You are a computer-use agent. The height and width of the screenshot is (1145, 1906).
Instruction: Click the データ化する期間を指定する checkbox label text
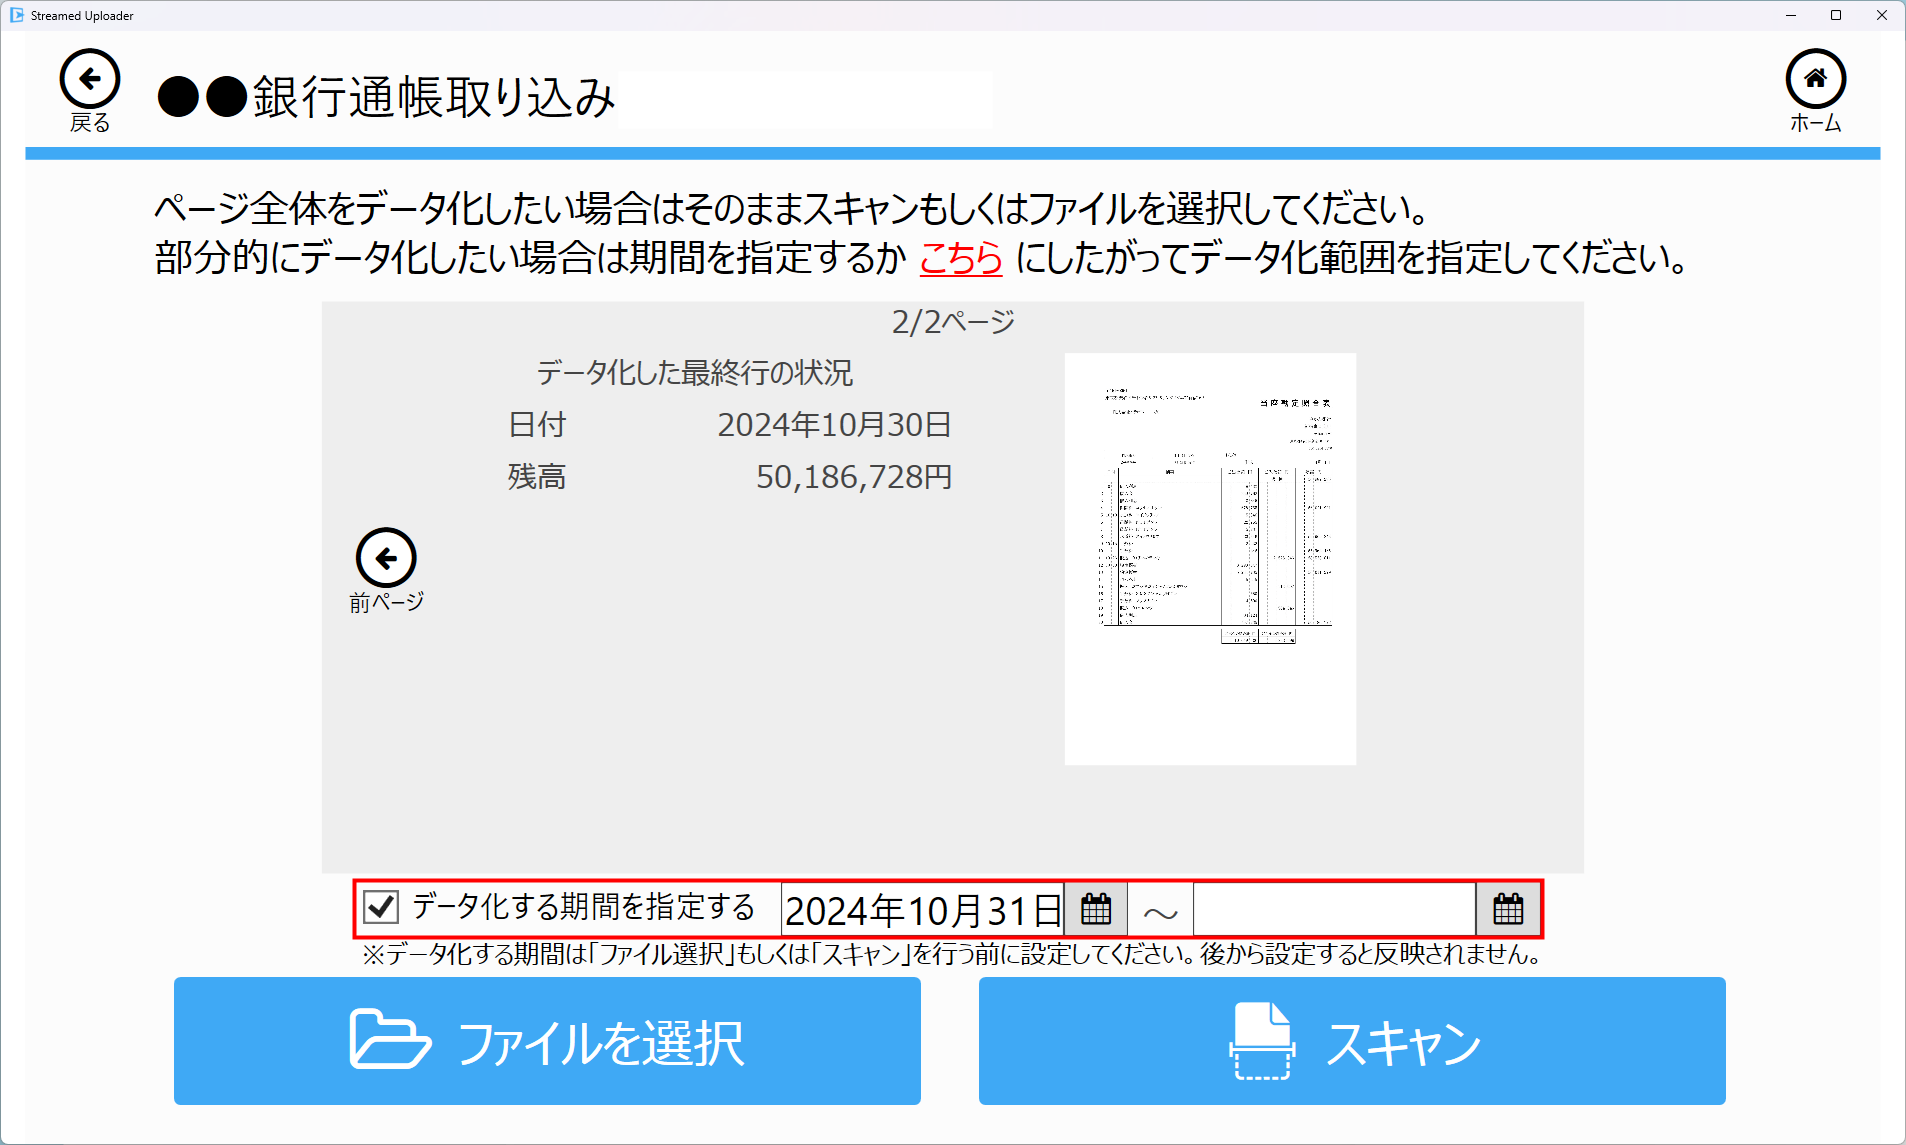pos(583,907)
